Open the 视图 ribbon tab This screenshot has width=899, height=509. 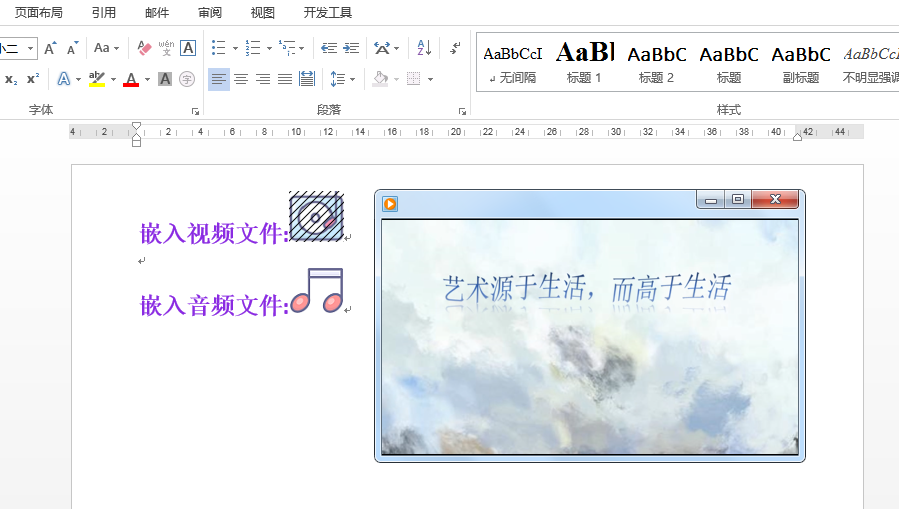(x=263, y=13)
